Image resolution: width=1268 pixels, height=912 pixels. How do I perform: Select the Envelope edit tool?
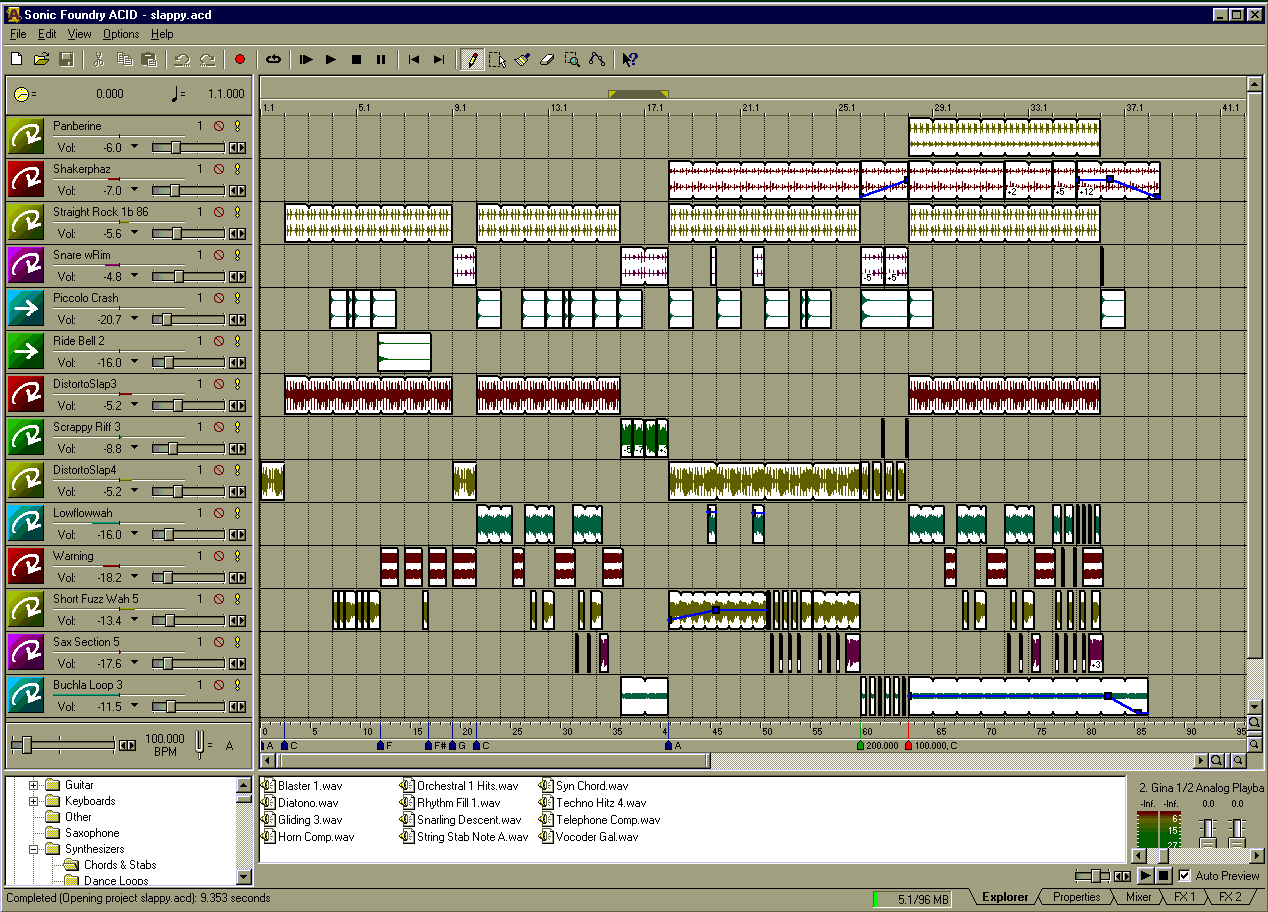point(597,60)
